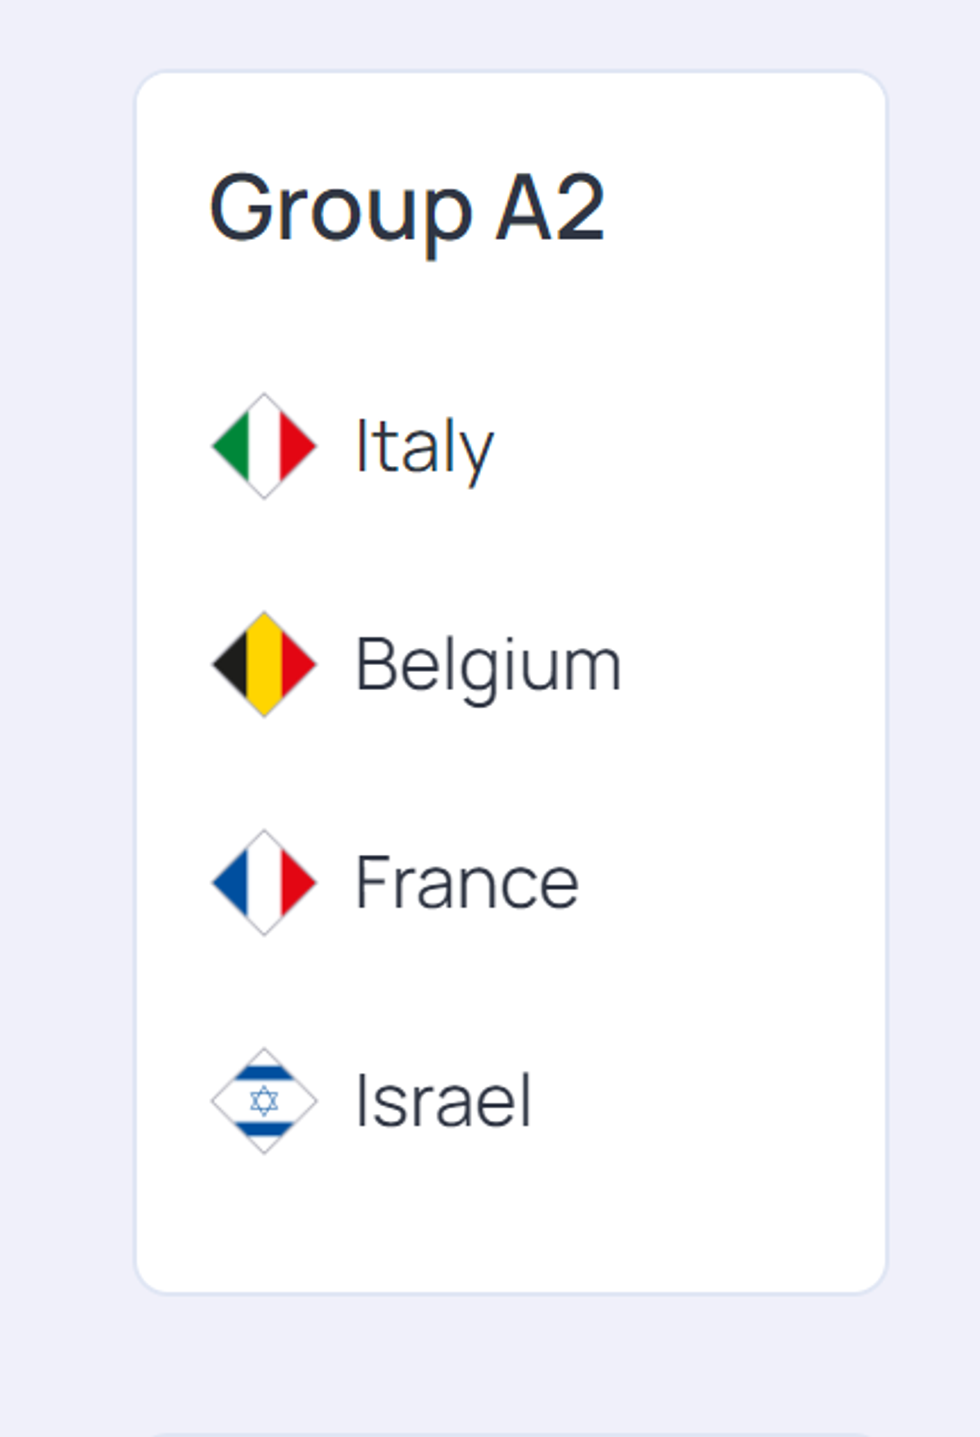Click the red stripe of Italy's flag
The height and width of the screenshot is (1437, 980).
(297, 446)
